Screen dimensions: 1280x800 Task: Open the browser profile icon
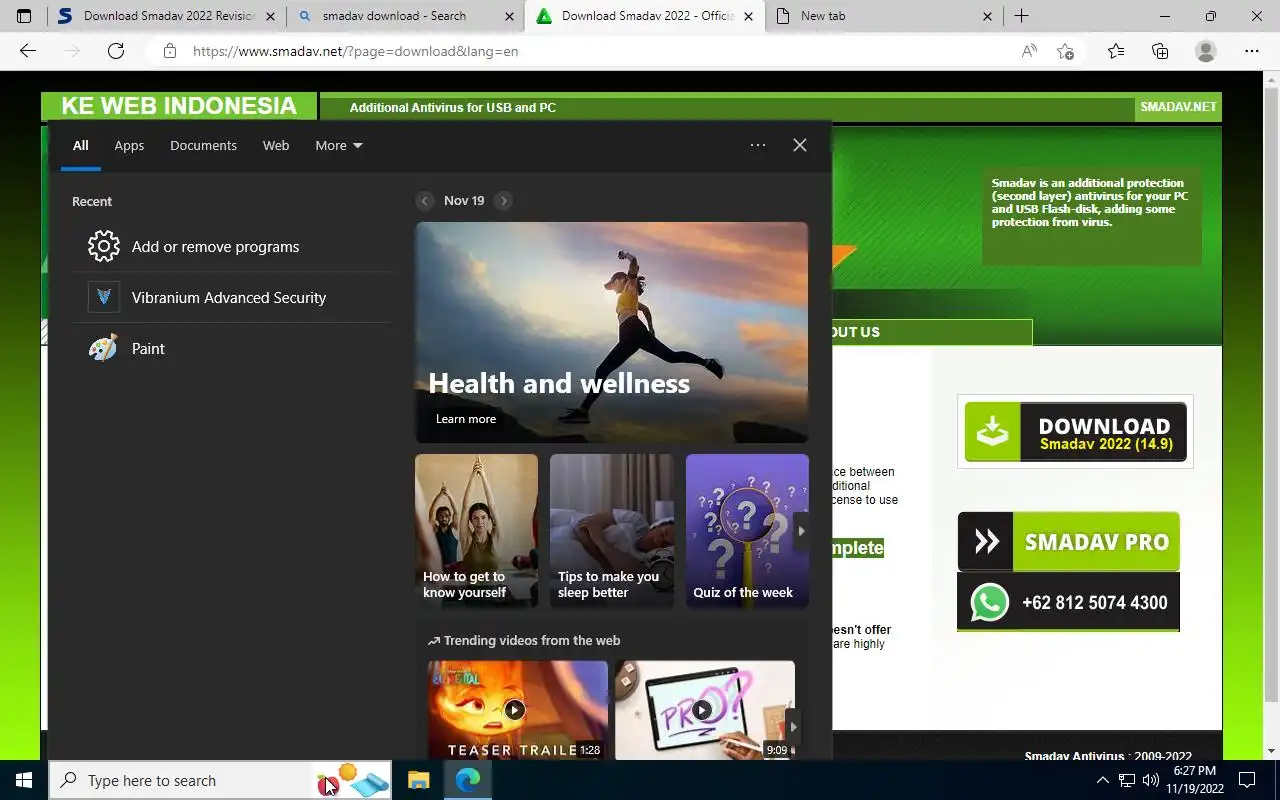coord(1206,51)
